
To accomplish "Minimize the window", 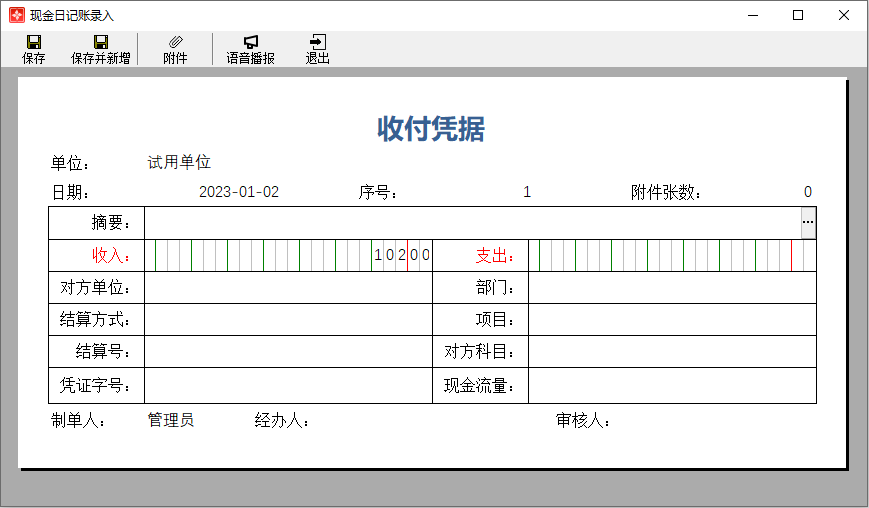I will click(753, 15).
